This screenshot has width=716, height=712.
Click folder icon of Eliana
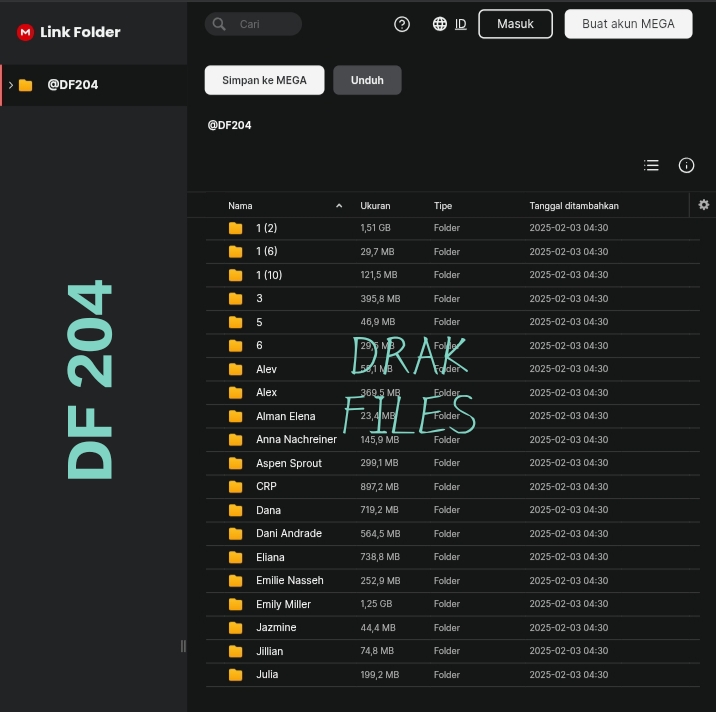[x=236, y=557]
